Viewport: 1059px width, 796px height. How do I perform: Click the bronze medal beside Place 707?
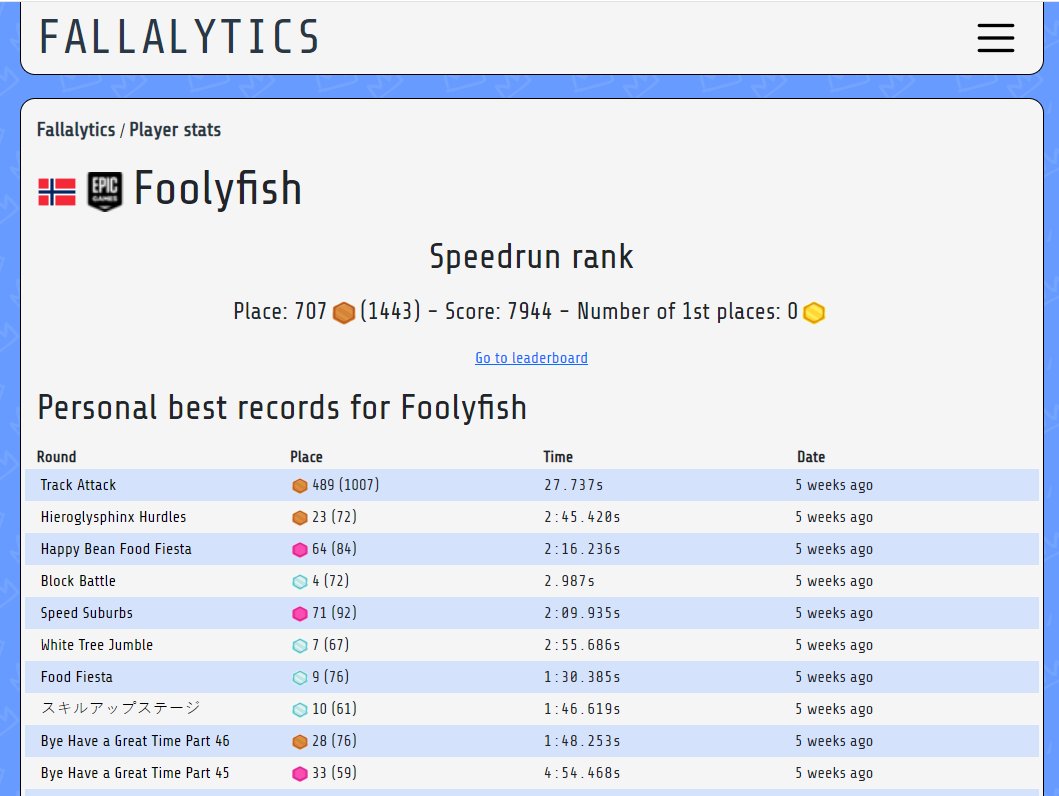344,312
